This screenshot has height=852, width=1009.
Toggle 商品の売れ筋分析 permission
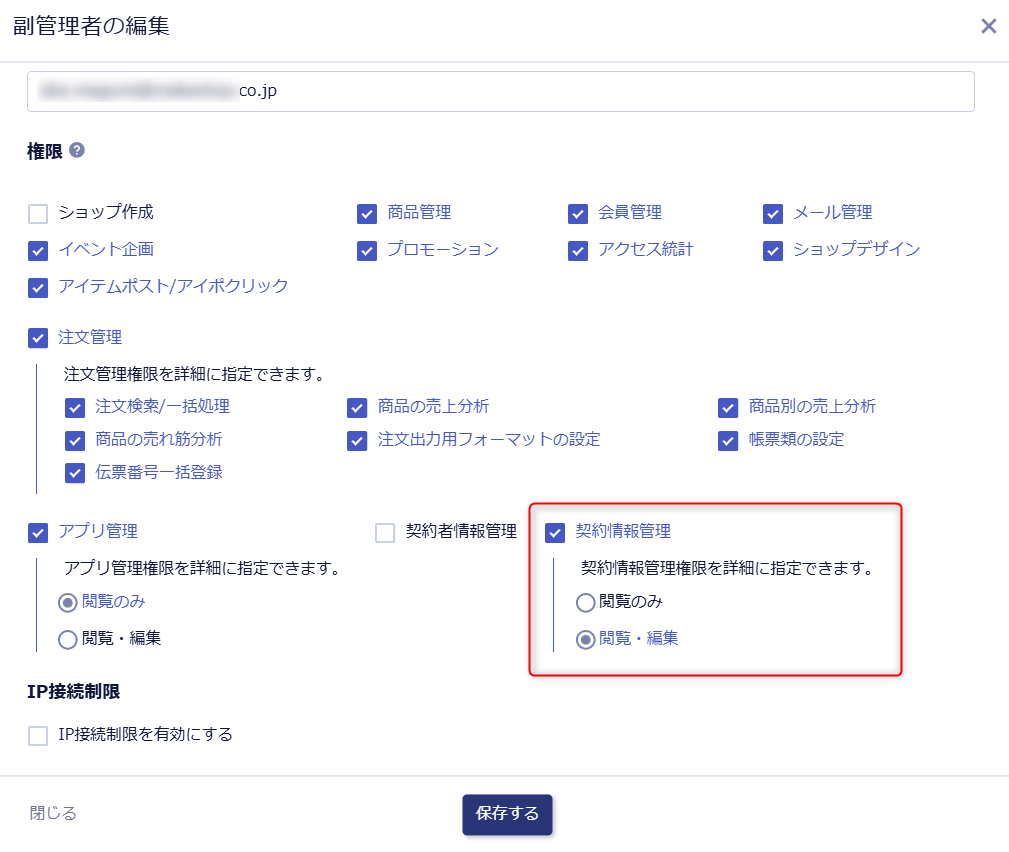[x=75, y=441]
